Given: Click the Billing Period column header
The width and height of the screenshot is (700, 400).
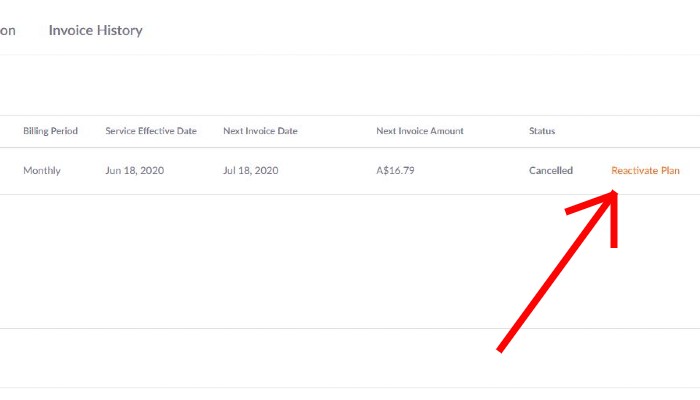Looking at the screenshot, I should coord(50,132).
